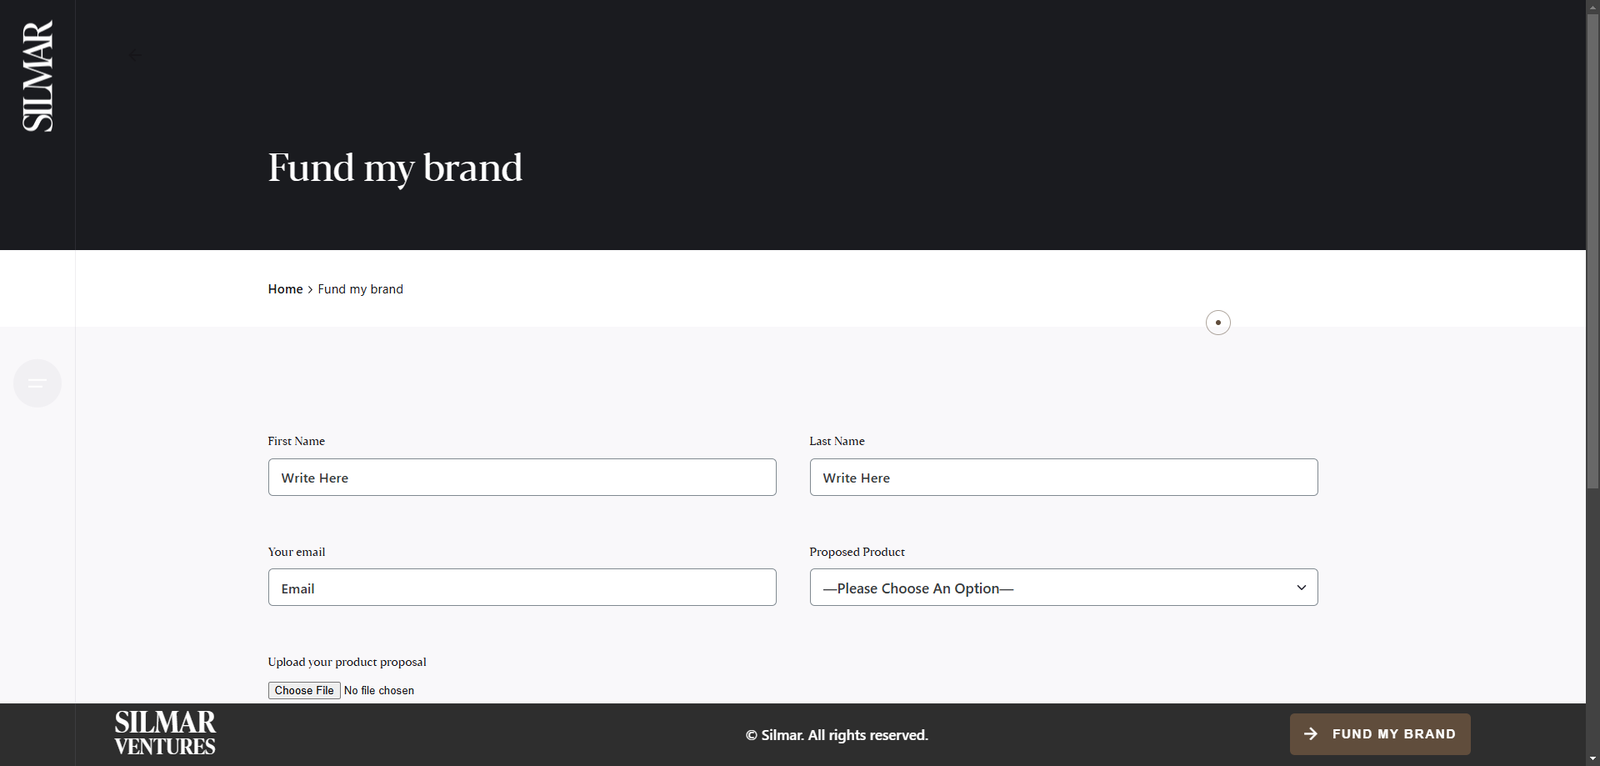1600x766 pixels.
Task: Click the scrollbar down arrow
Action: click(x=1592, y=758)
